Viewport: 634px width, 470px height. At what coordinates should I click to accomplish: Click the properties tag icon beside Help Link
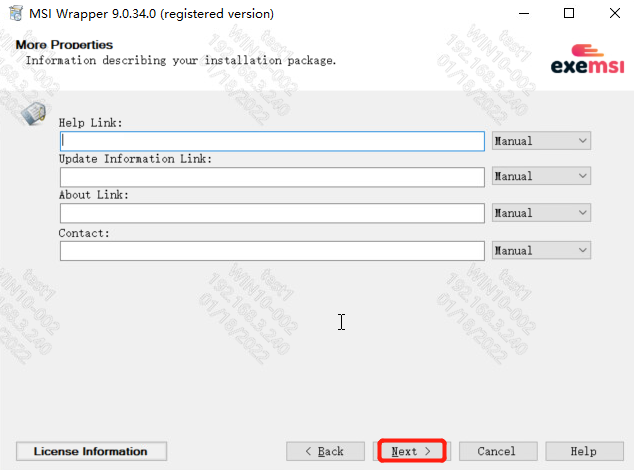[34, 113]
